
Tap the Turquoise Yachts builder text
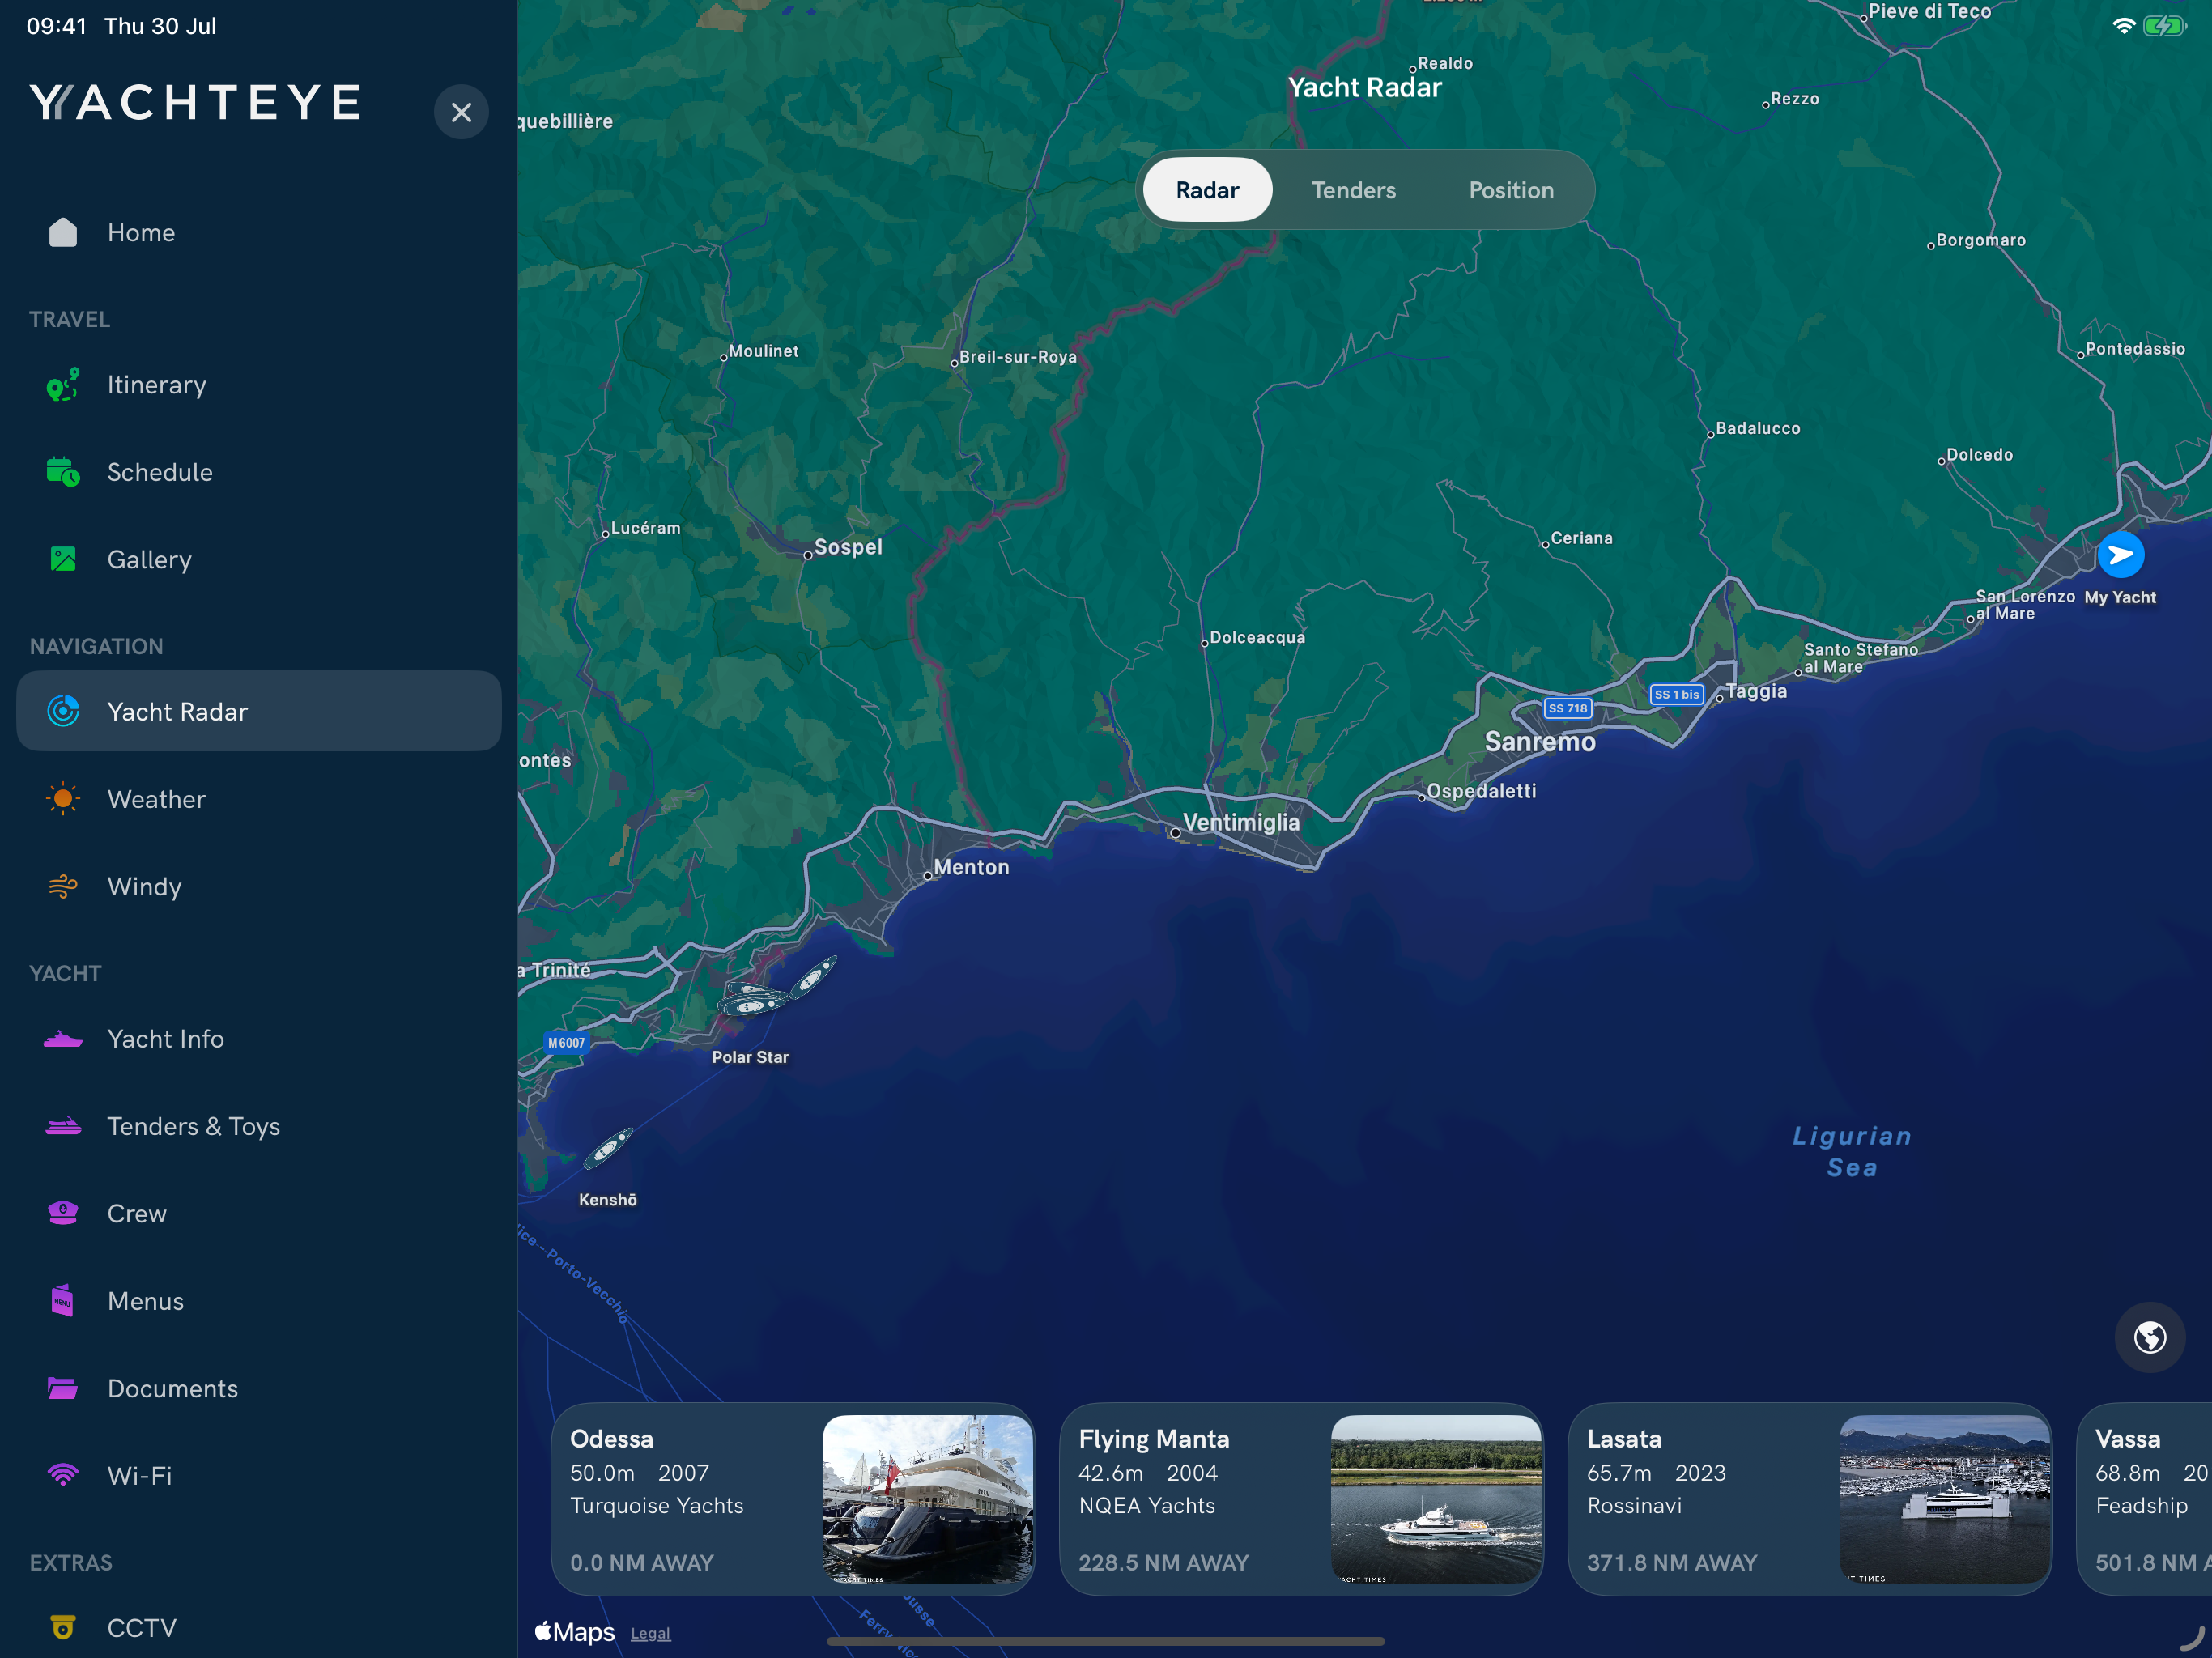point(657,1505)
